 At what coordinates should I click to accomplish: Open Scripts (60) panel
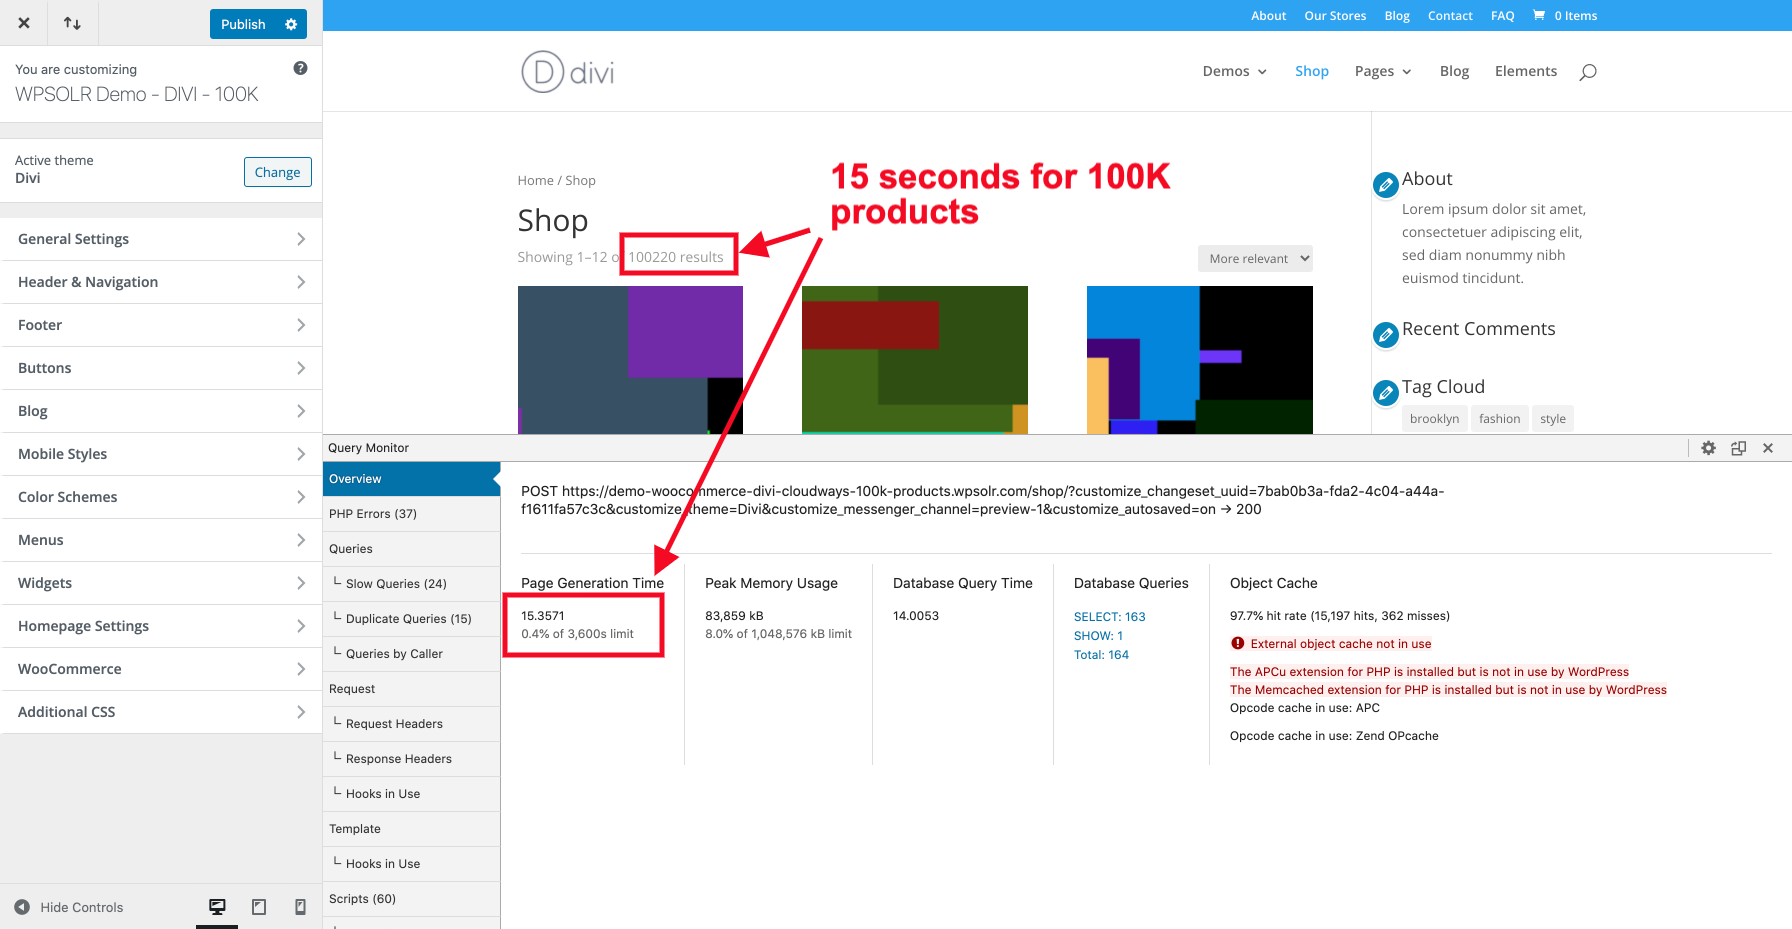pyautogui.click(x=411, y=899)
